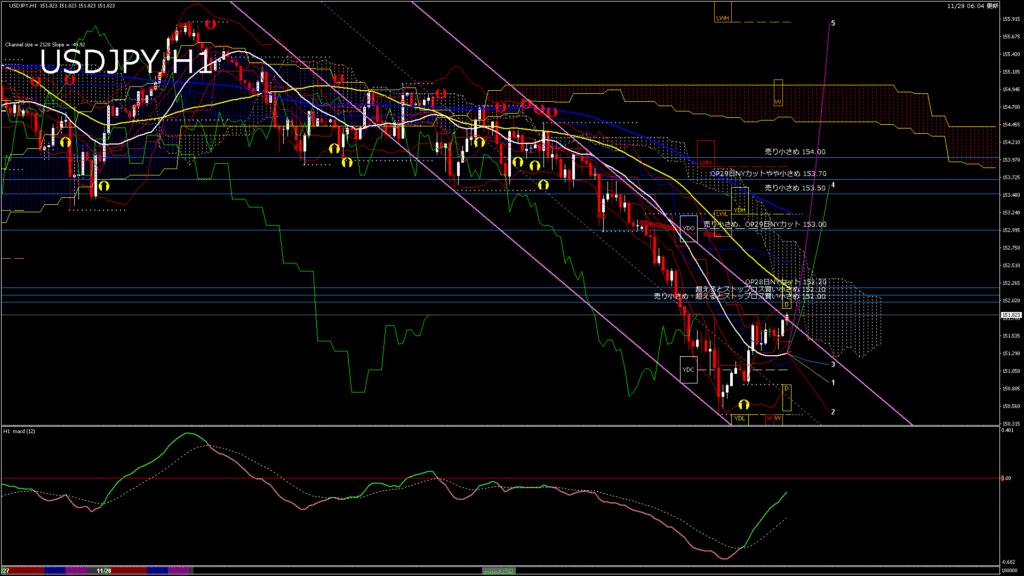Image resolution: width=1024 pixels, height=576 pixels.
Task: Click the white YDC box marker
Action: 688,370
